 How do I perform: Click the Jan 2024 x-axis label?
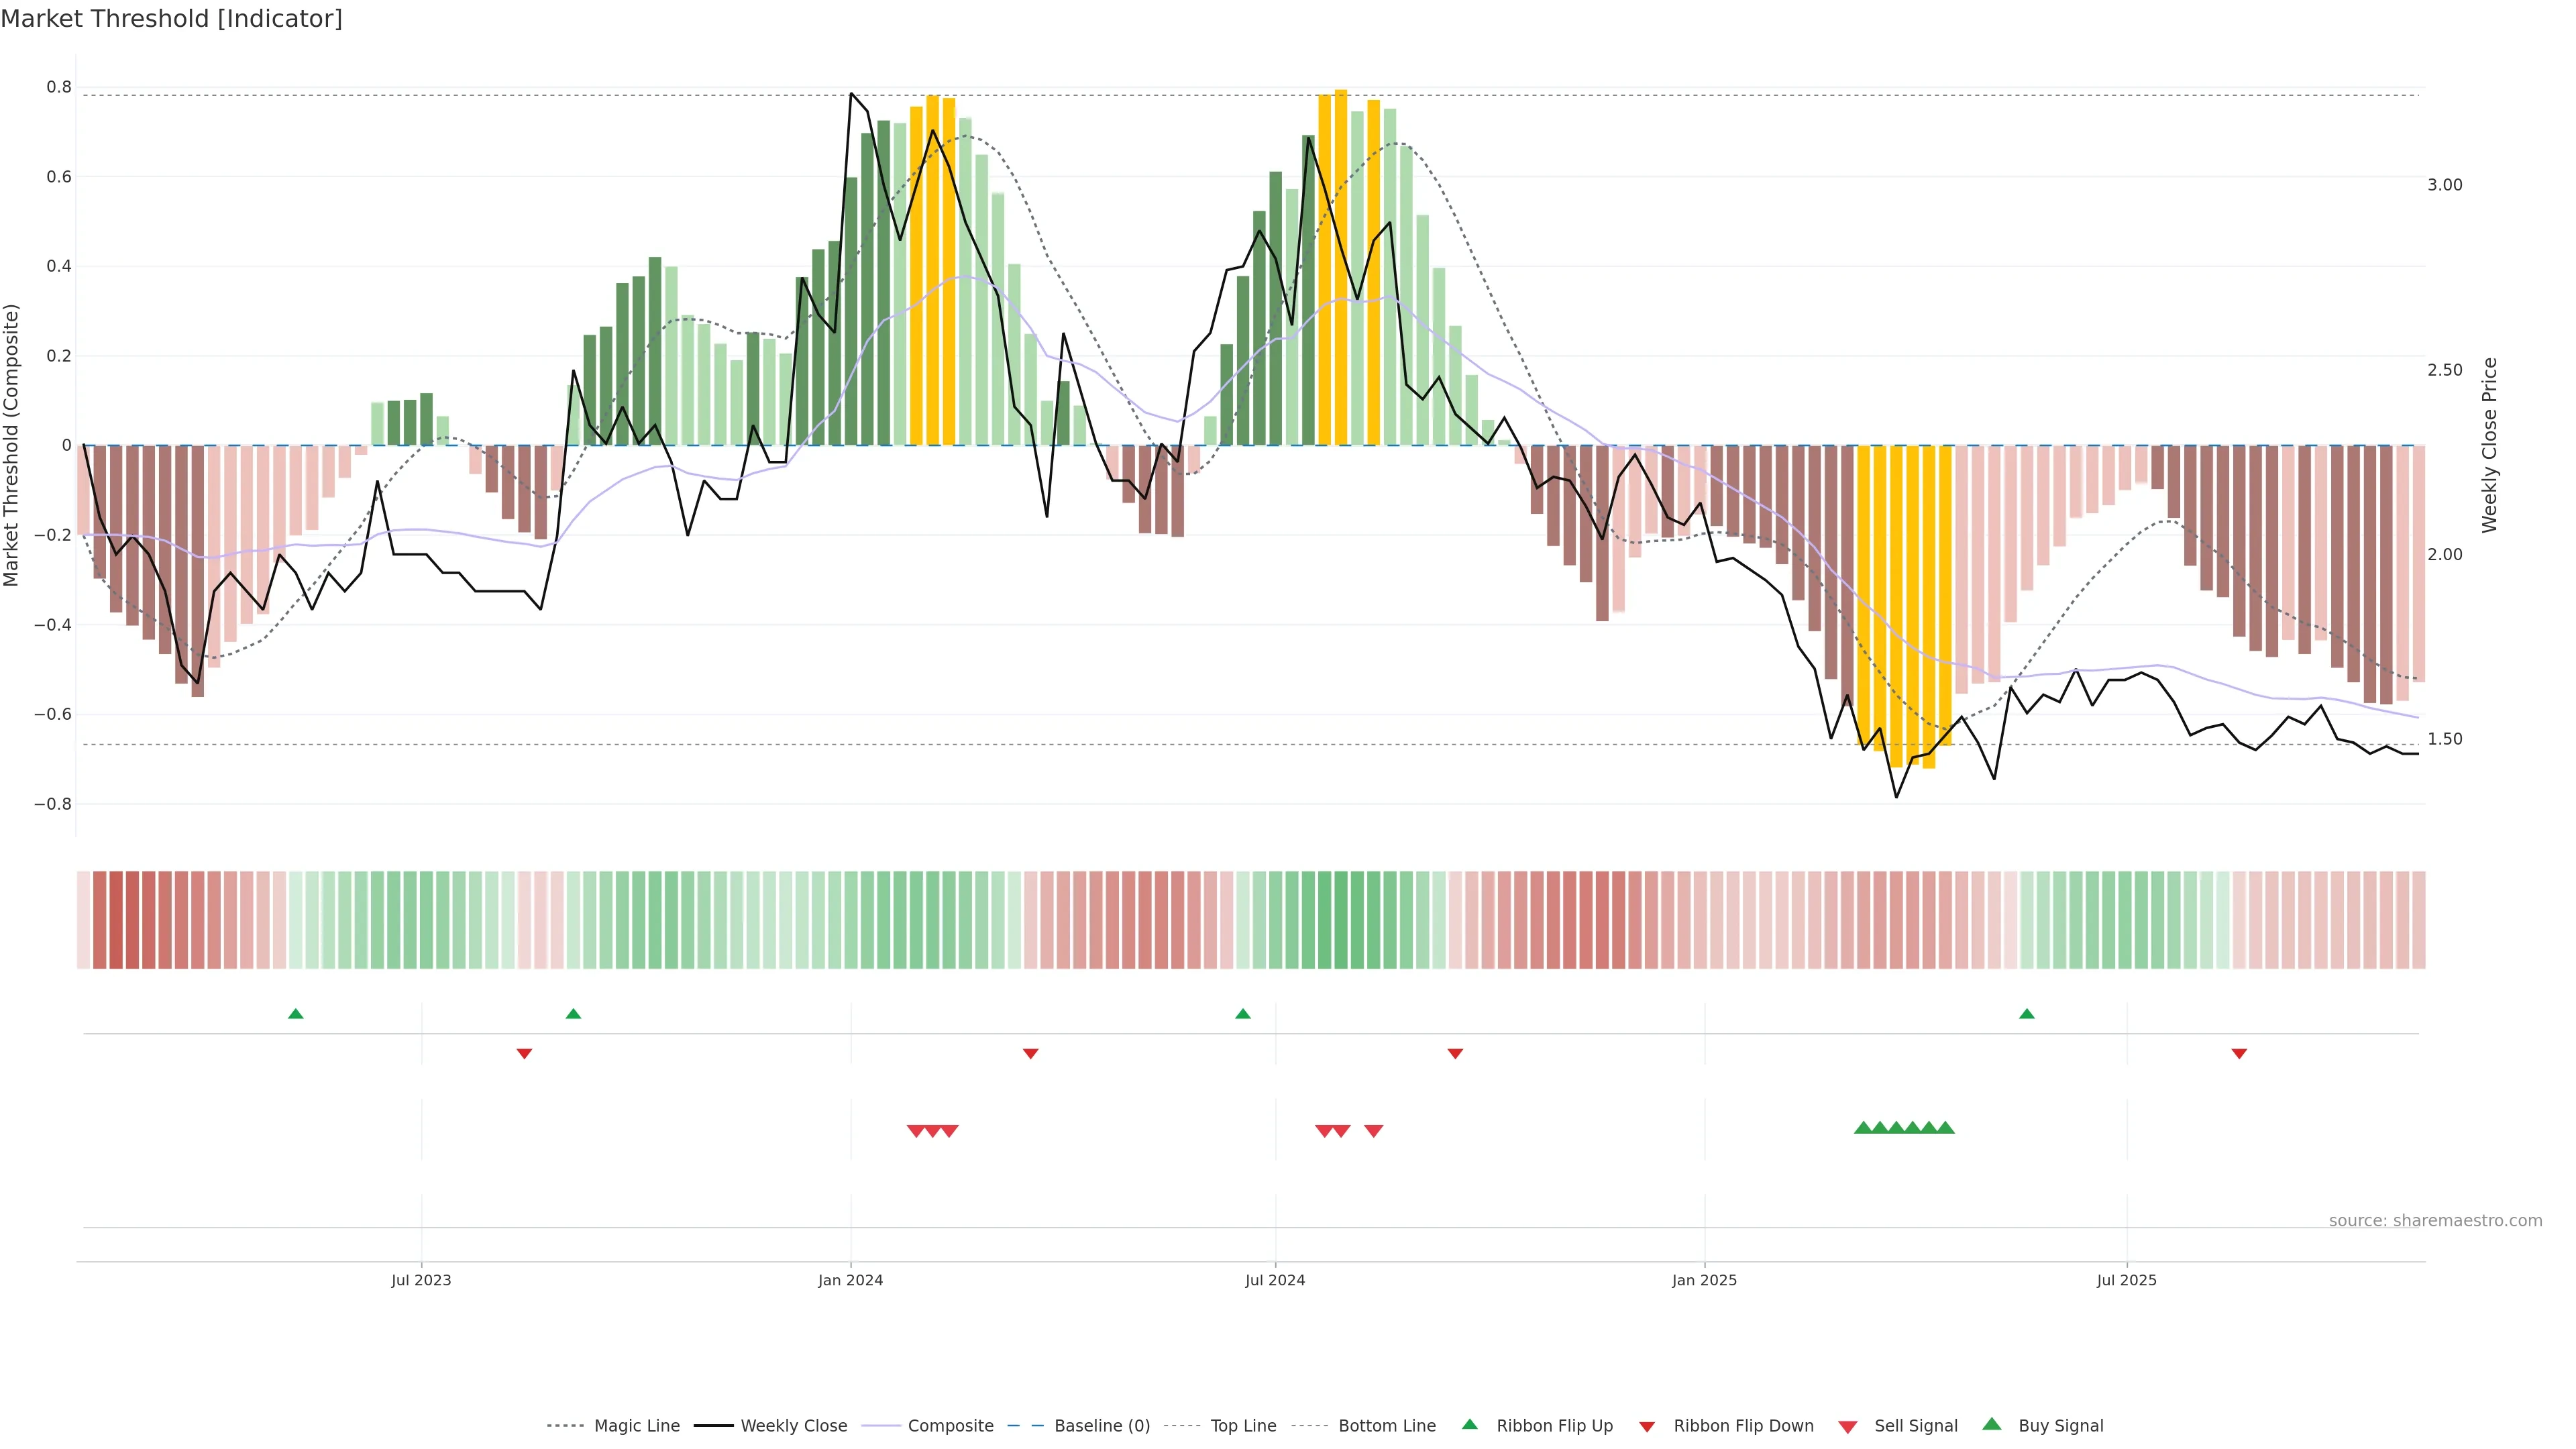click(850, 1280)
